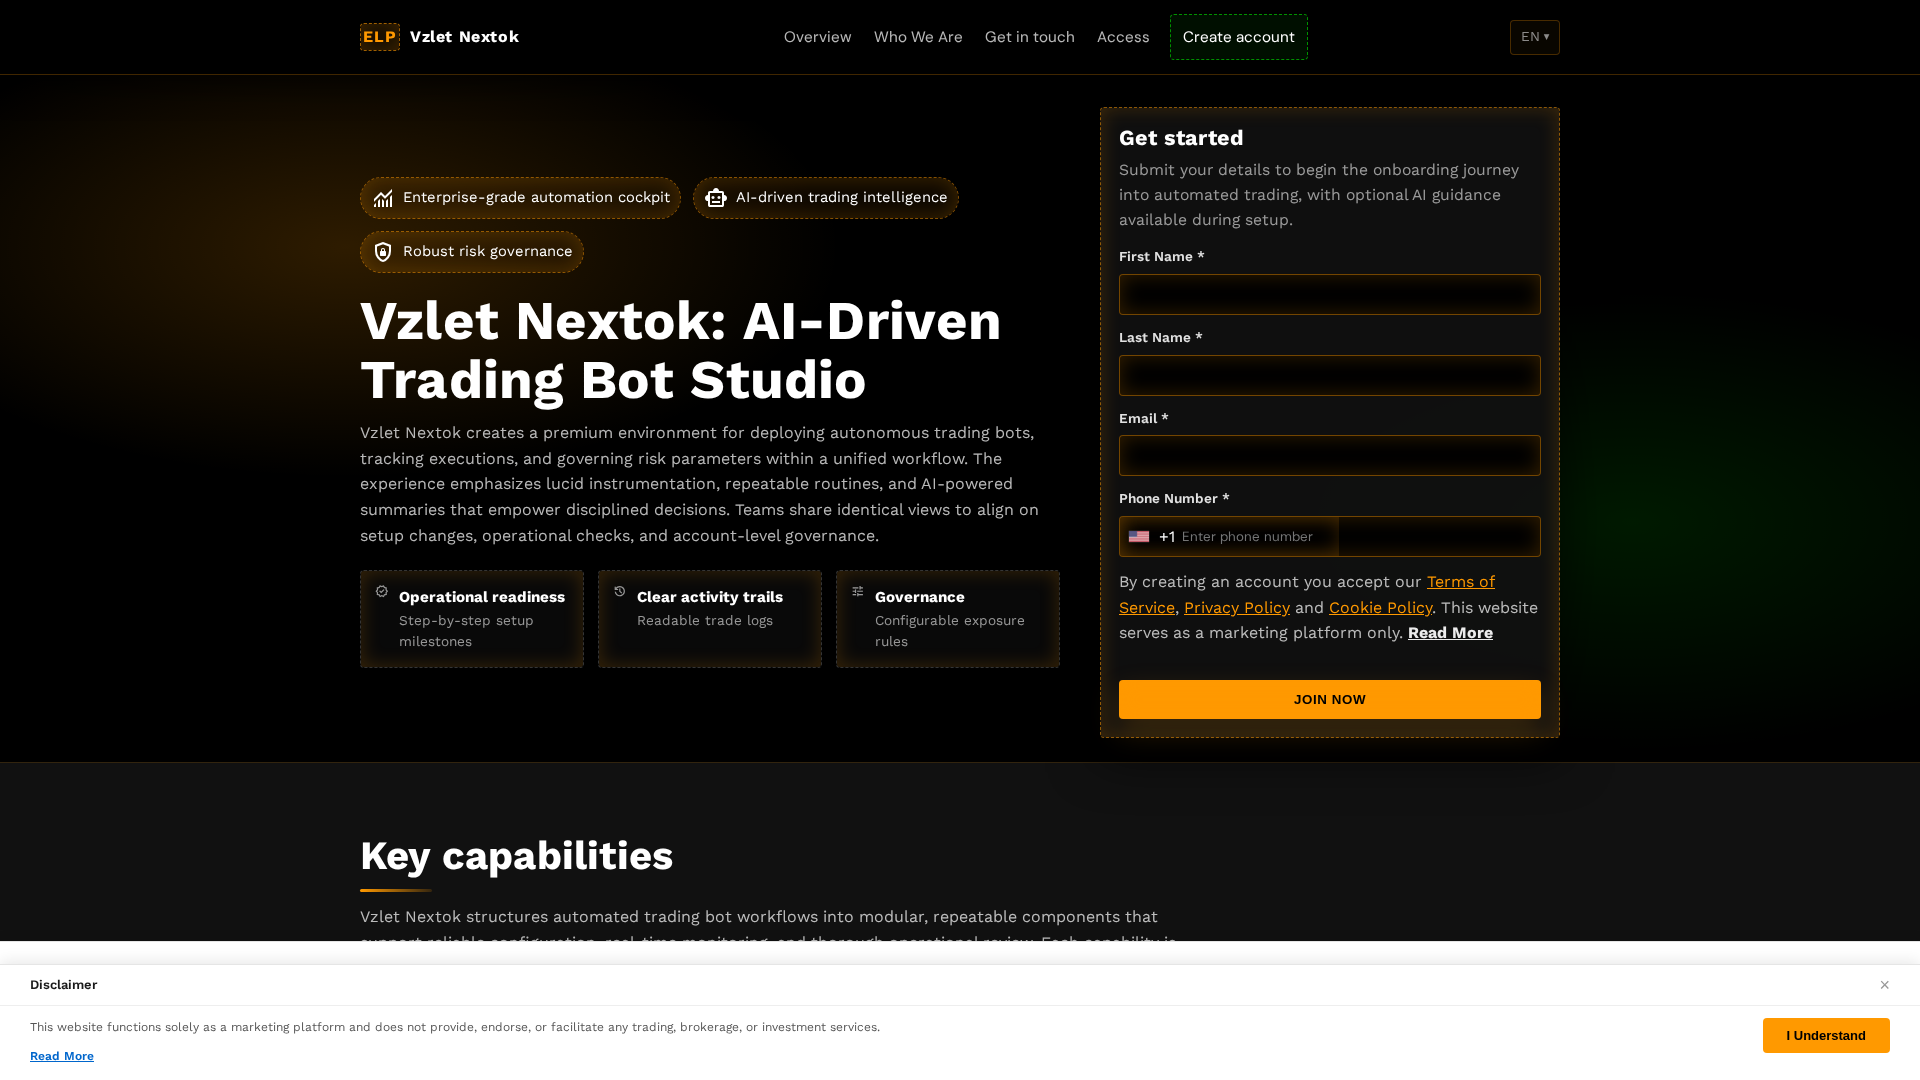The width and height of the screenshot is (1920, 1080).
Task: Click the US flag icon in phone field
Action: click(x=1139, y=537)
